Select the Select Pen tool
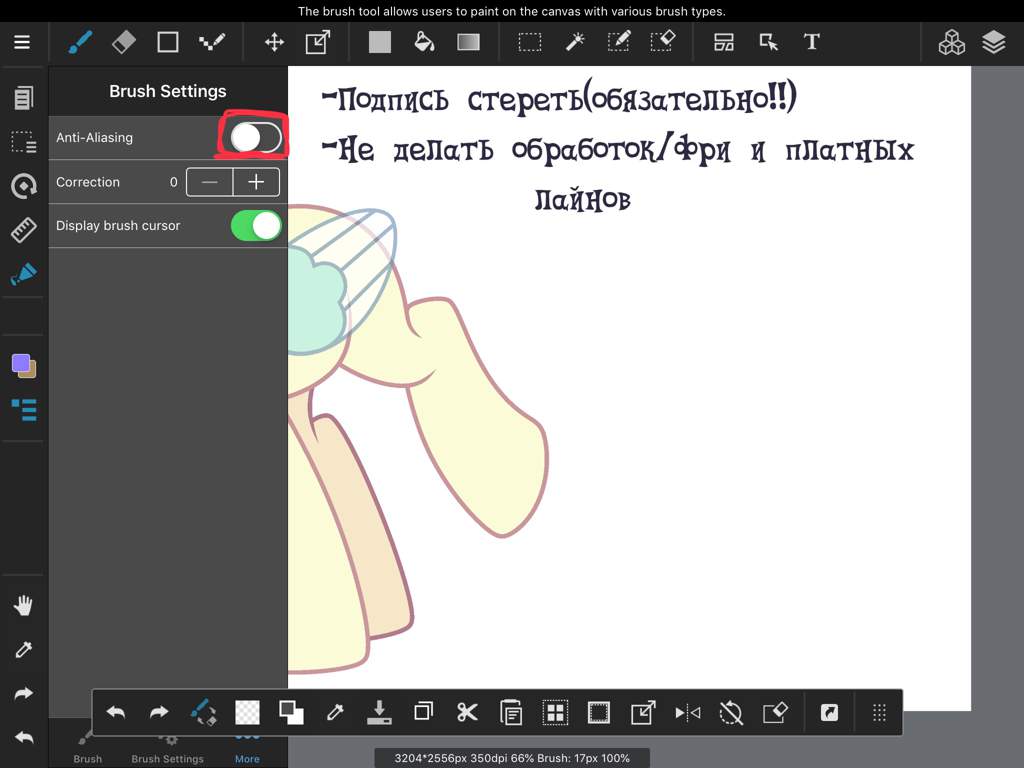This screenshot has width=1024, height=768. coord(618,42)
